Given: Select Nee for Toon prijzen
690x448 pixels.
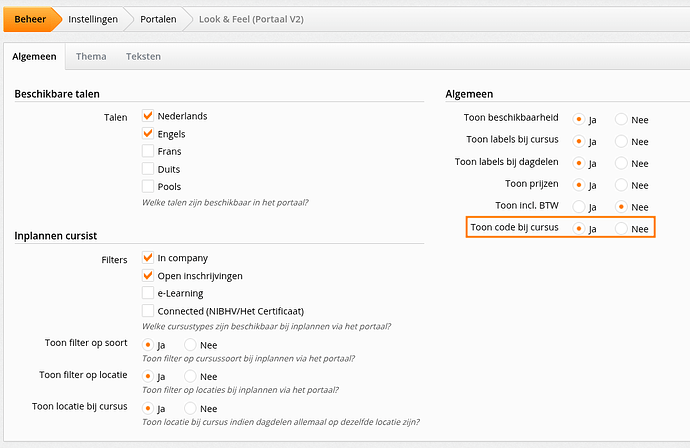Looking at the screenshot, I should coord(621,185).
